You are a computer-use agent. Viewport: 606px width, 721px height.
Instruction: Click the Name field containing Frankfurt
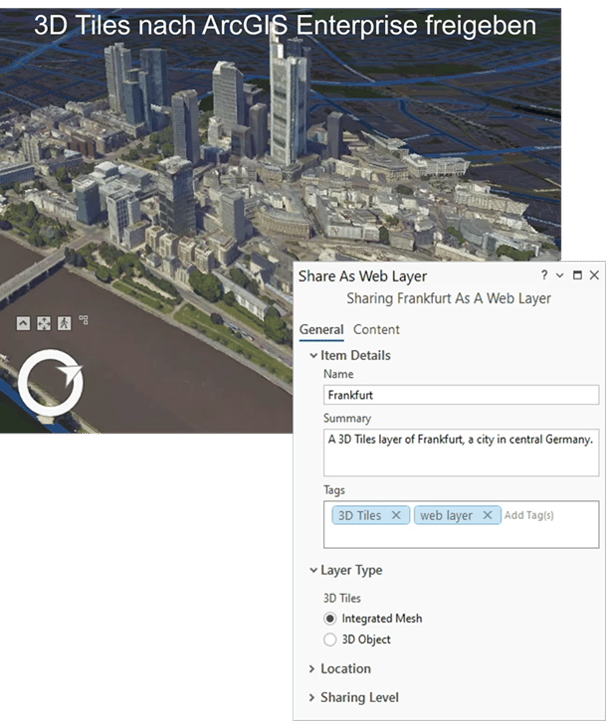(x=461, y=395)
